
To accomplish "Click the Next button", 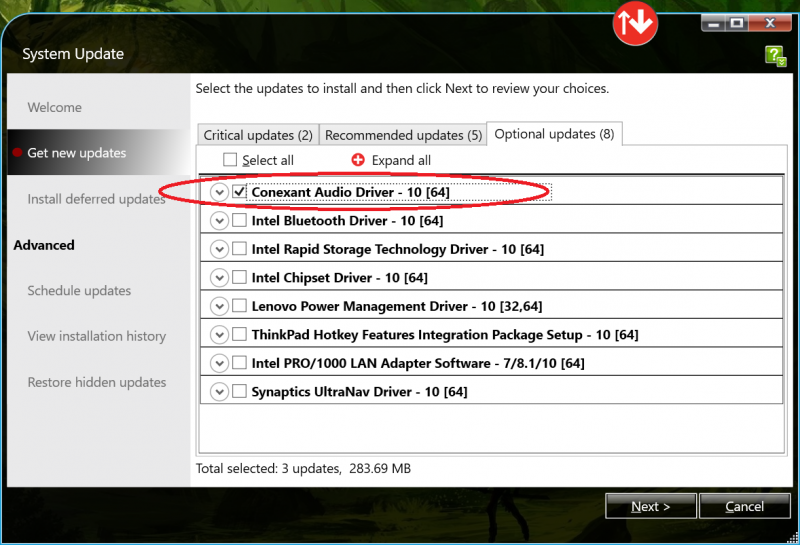I will click(651, 506).
